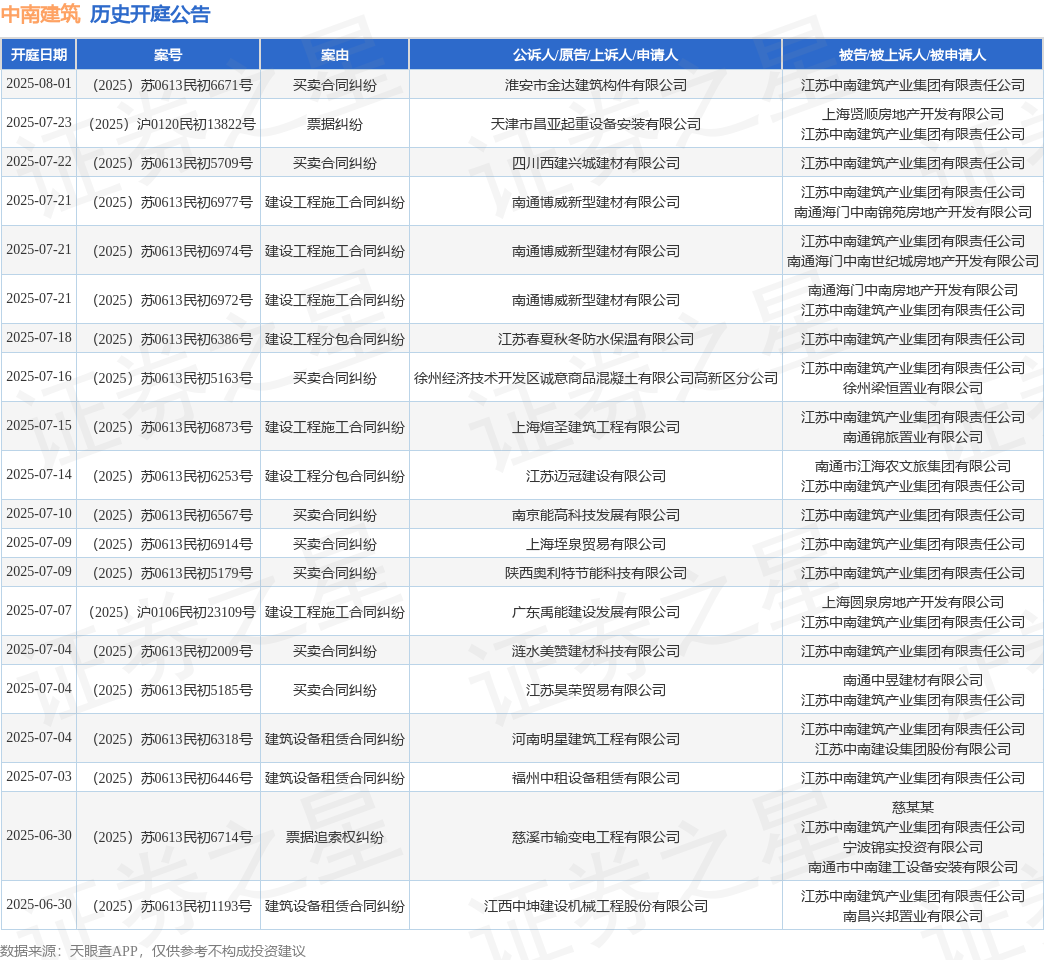Click plaintiff 陕西奥利特节能科技有限公司
1044x960 pixels.
(595, 573)
